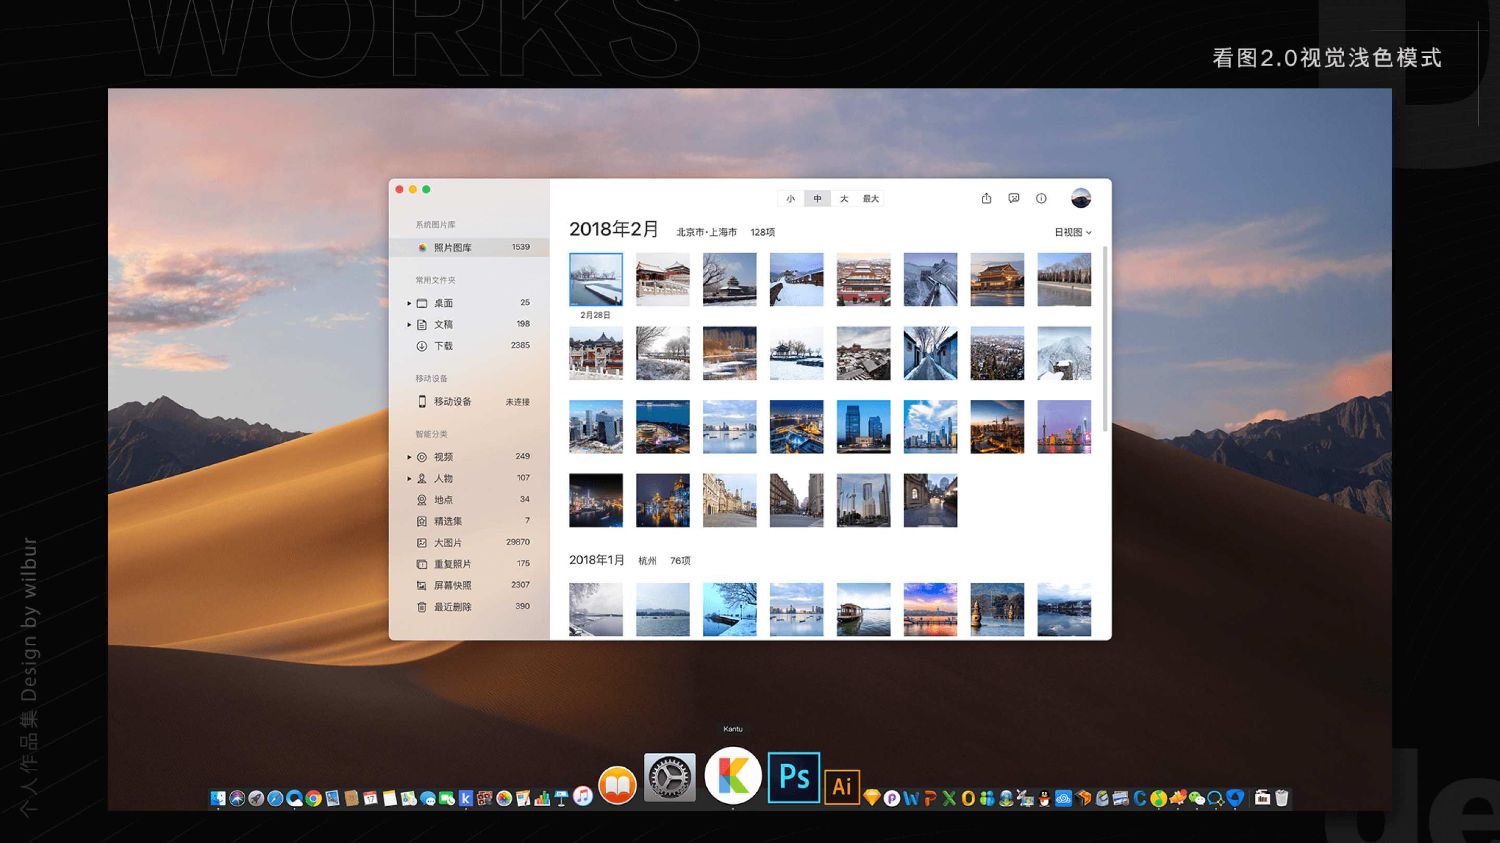Open the user avatar profile picture

1081,198
